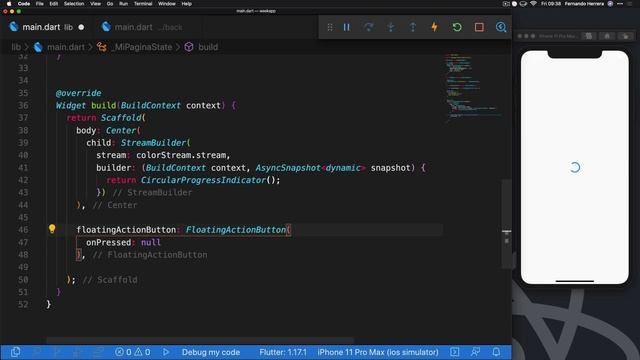Expand the main.dart breadcrumb

[66, 47]
